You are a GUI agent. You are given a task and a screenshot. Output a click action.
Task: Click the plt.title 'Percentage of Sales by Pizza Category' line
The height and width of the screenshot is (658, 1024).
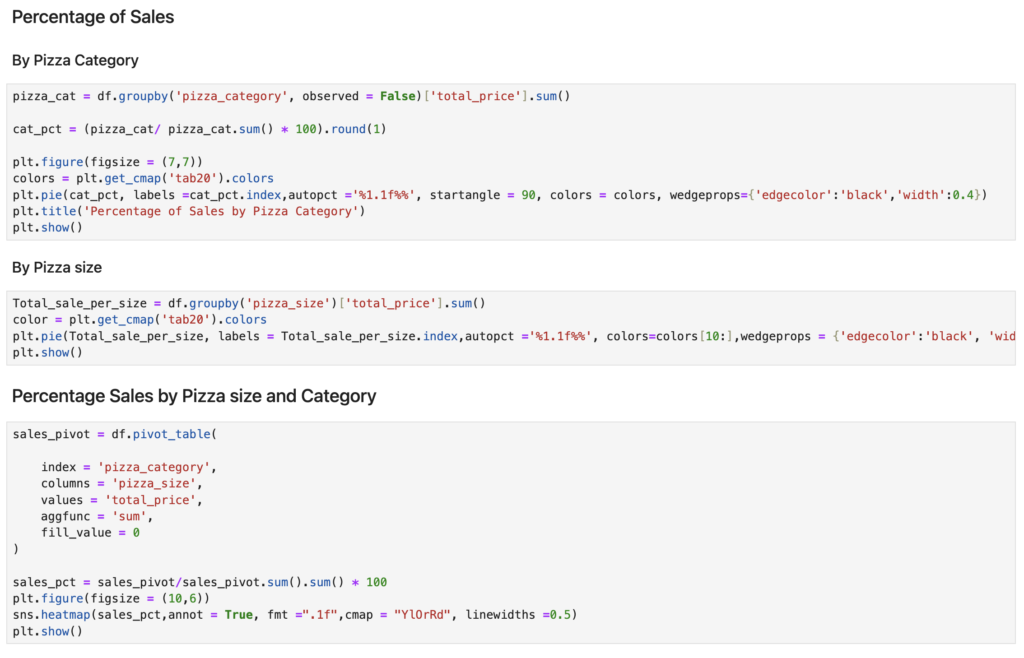[190, 210]
